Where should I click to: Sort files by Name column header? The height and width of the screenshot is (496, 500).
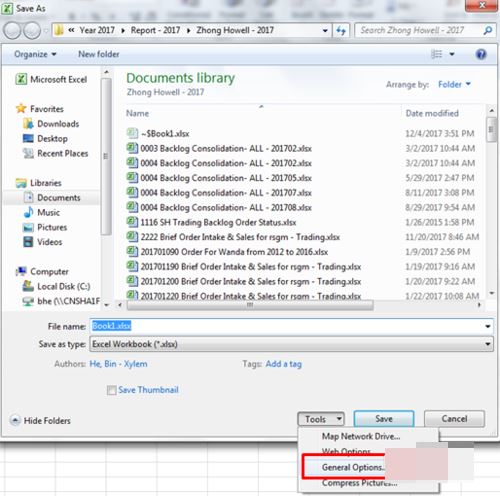coord(137,113)
